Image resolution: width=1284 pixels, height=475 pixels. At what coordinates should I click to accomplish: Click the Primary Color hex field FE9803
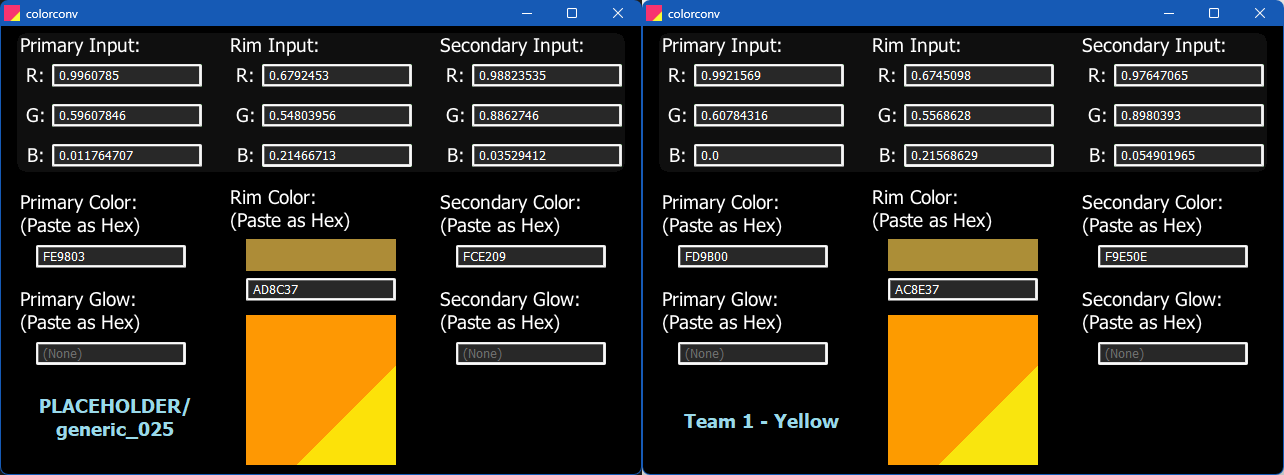click(x=111, y=256)
